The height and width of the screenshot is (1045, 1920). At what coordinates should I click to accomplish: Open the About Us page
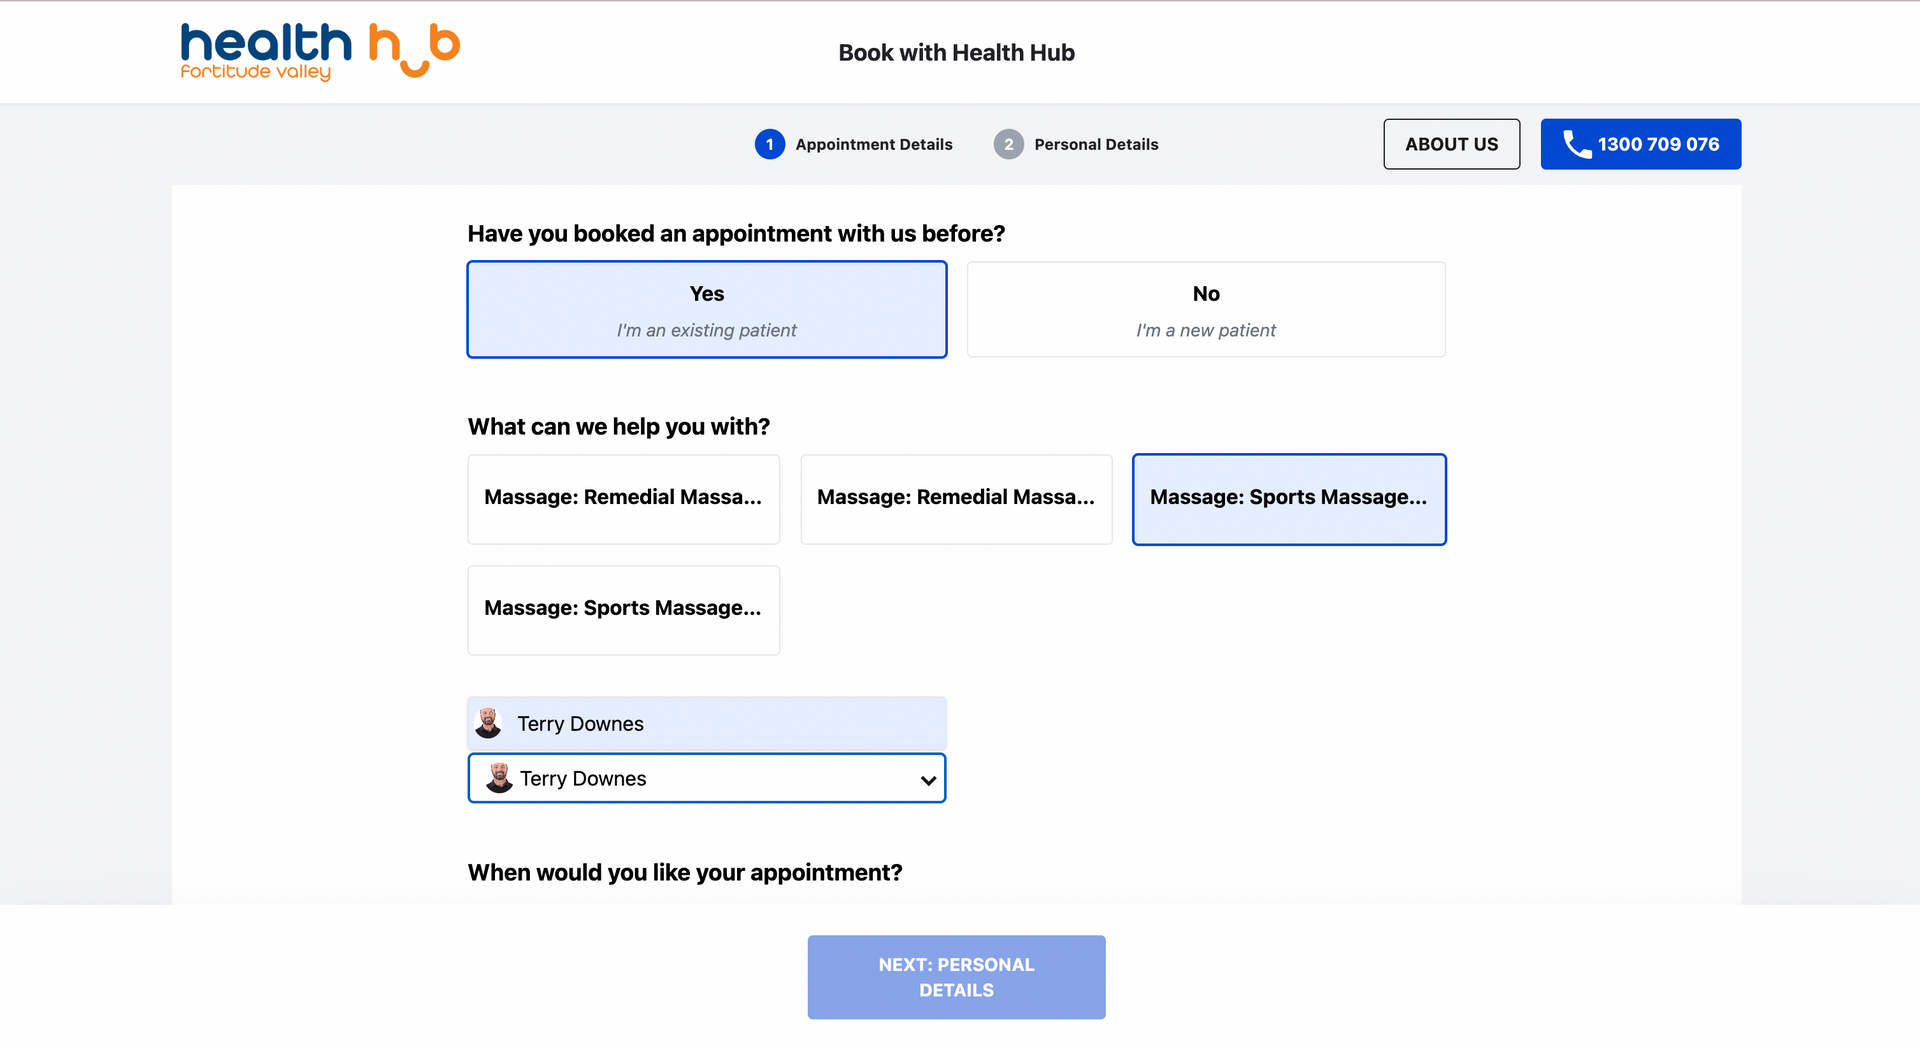tap(1451, 144)
